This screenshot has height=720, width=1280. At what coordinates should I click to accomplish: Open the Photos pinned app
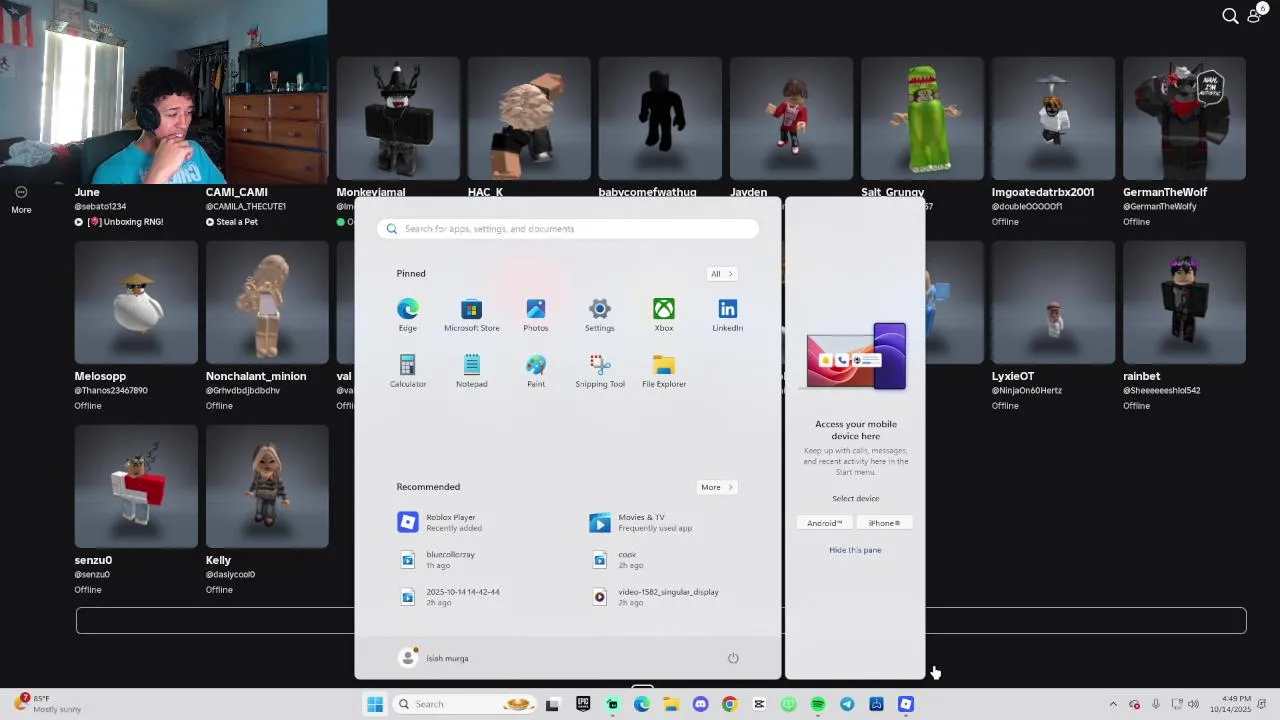[x=535, y=315]
